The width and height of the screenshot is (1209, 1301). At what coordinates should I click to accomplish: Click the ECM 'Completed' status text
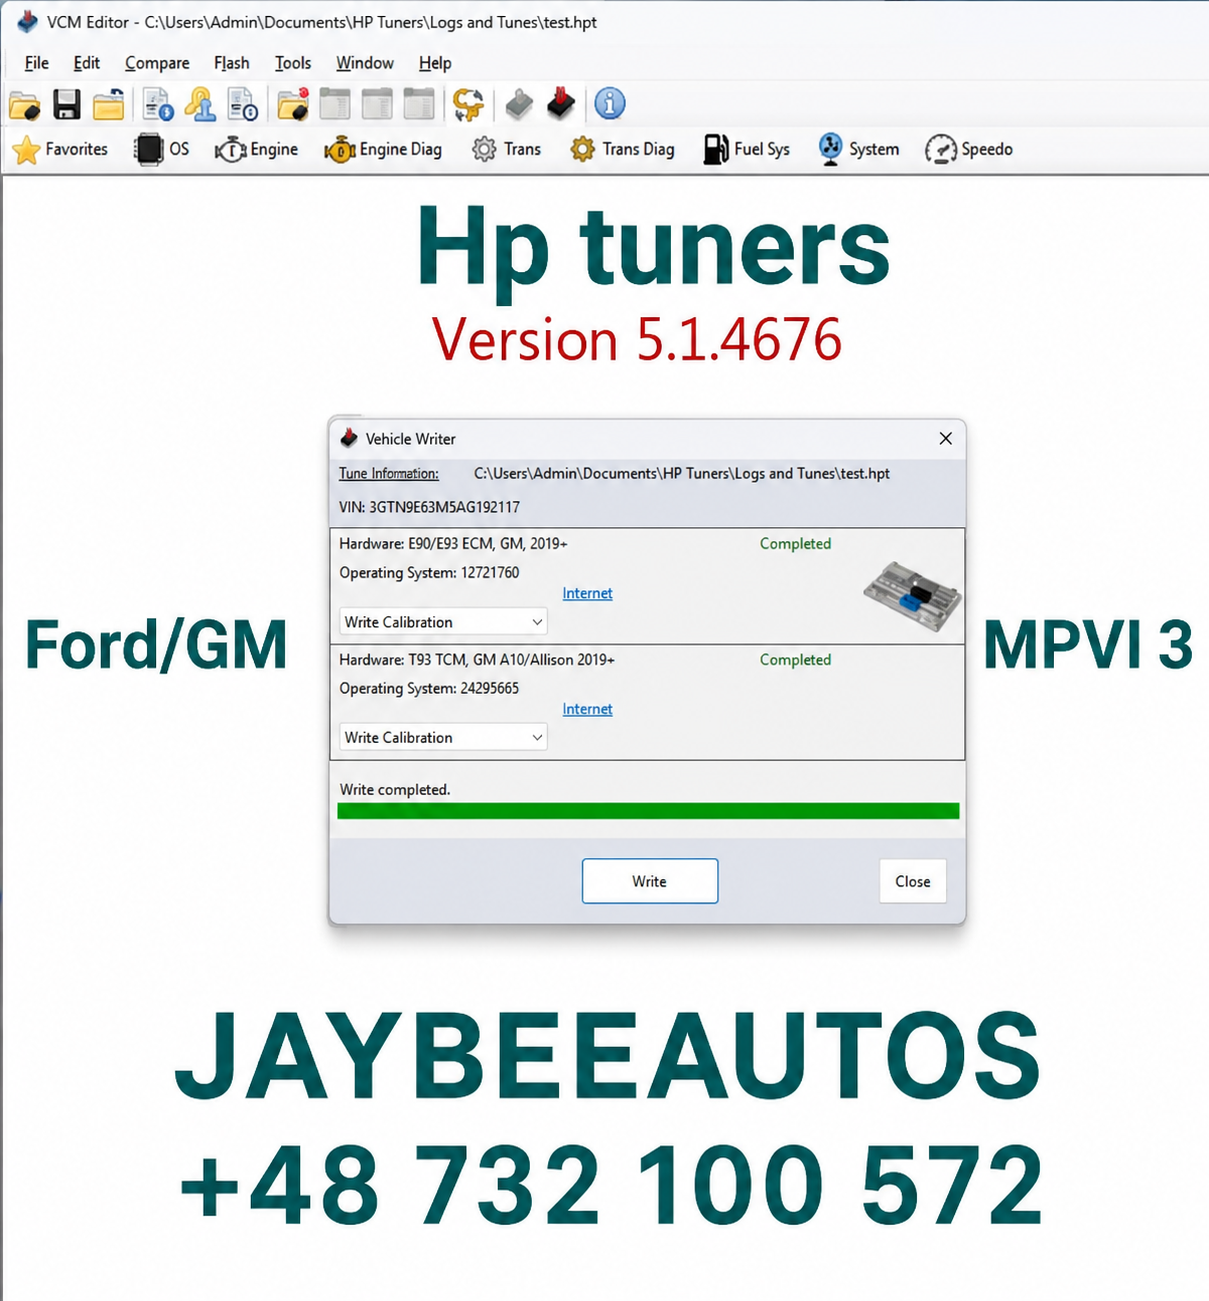click(x=795, y=544)
